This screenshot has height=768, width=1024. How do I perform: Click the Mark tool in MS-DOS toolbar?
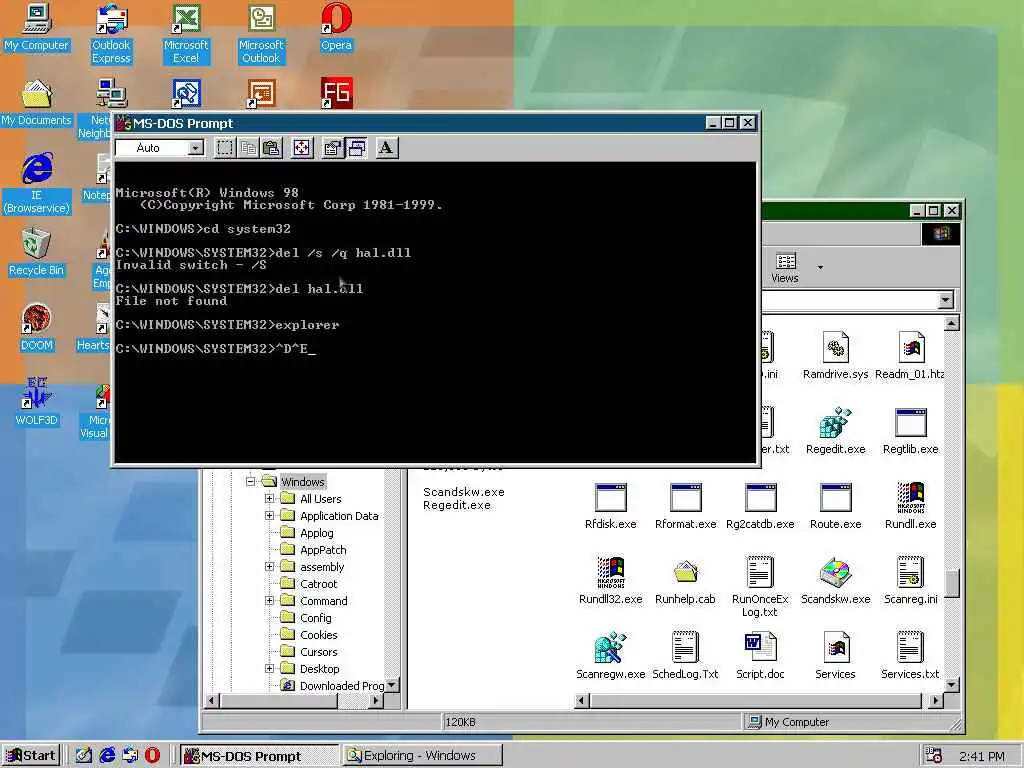click(x=225, y=148)
